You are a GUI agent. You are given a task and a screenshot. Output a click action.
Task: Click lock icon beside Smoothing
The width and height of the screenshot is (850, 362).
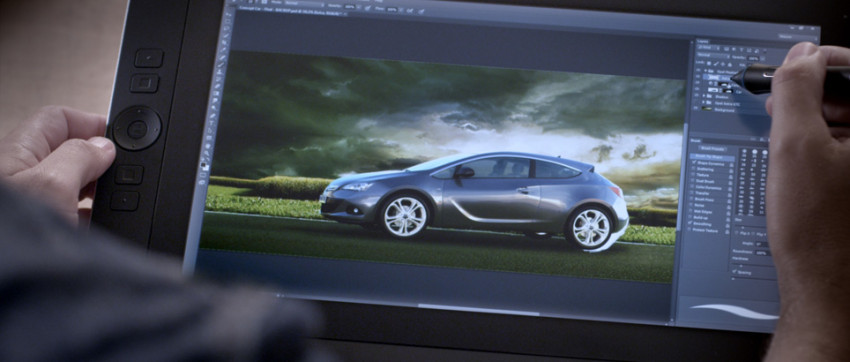point(726,225)
